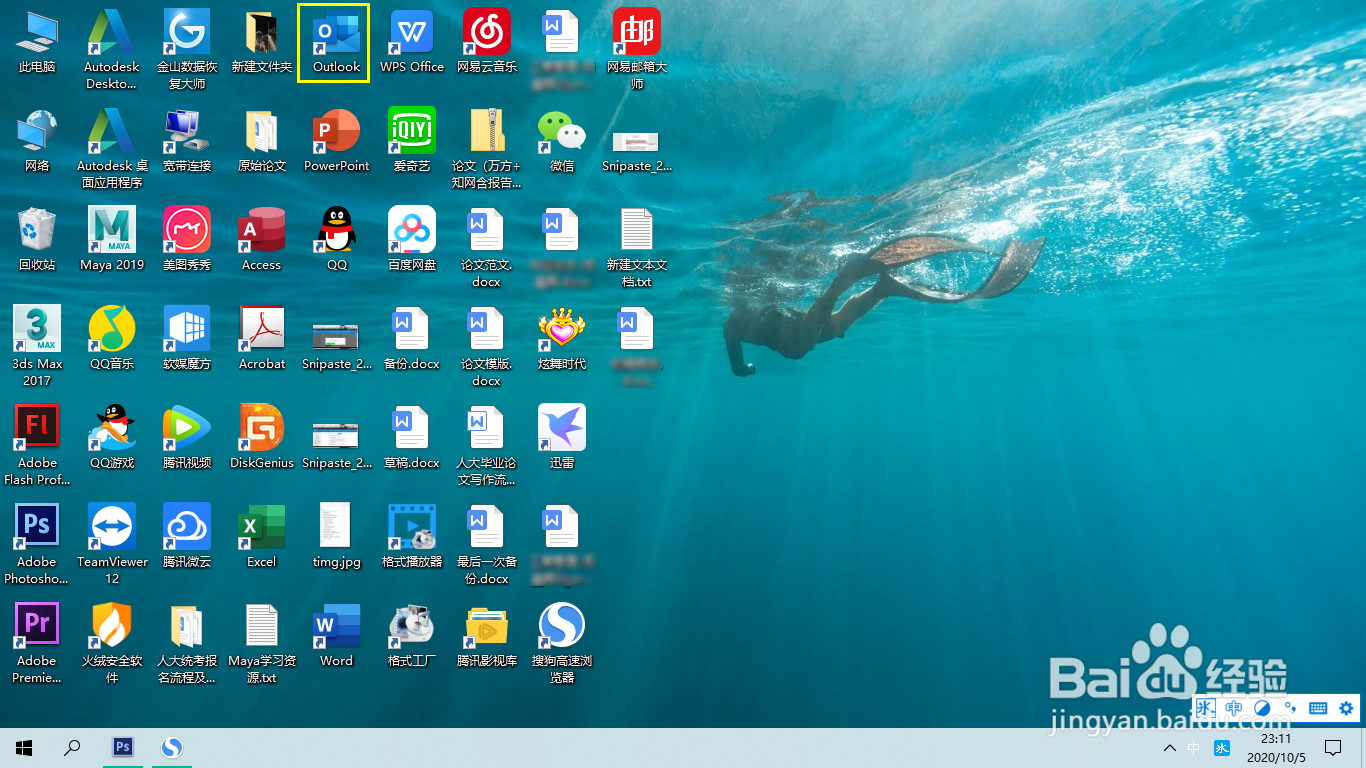Select the 网易邮箱大师 desktop shortcut
This screenshot has height=768, width=1366.
tap(637, 49)
